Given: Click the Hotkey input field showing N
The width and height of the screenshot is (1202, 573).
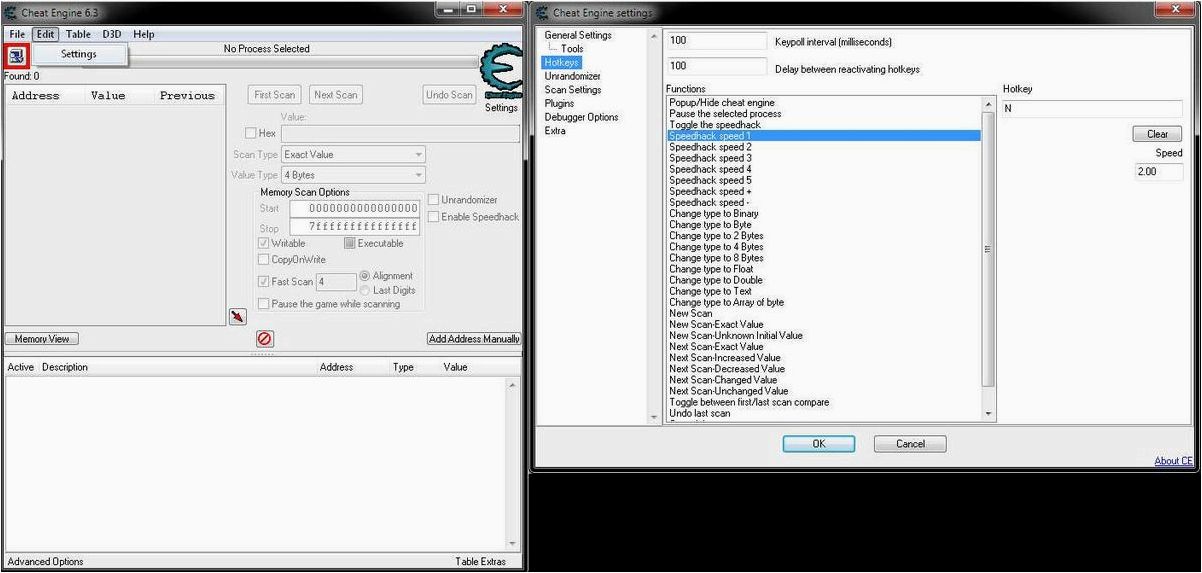Looking at the screenshot, I should pos(1092,109).
